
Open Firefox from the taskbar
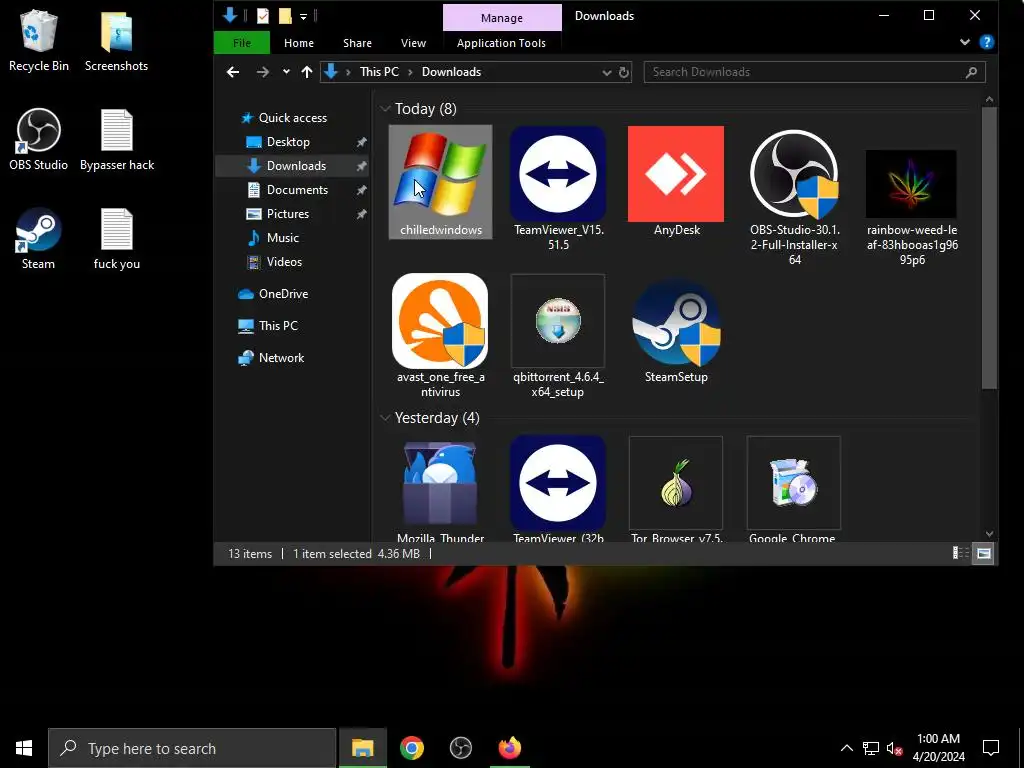tap(509, 748)
